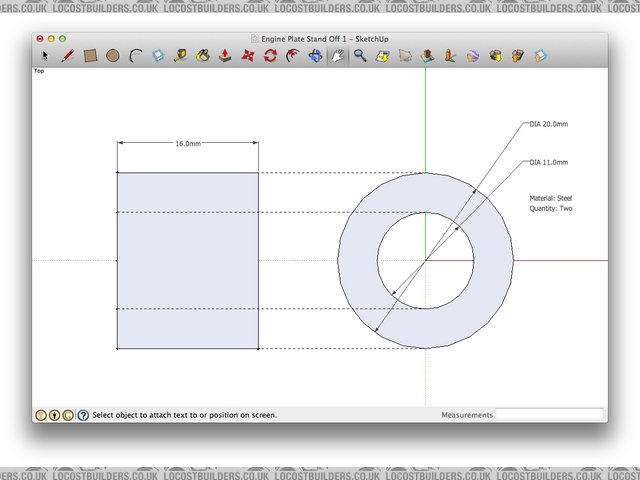Click the Zoom Extents icon
640x480 pixels.
[x=383, y=56]
